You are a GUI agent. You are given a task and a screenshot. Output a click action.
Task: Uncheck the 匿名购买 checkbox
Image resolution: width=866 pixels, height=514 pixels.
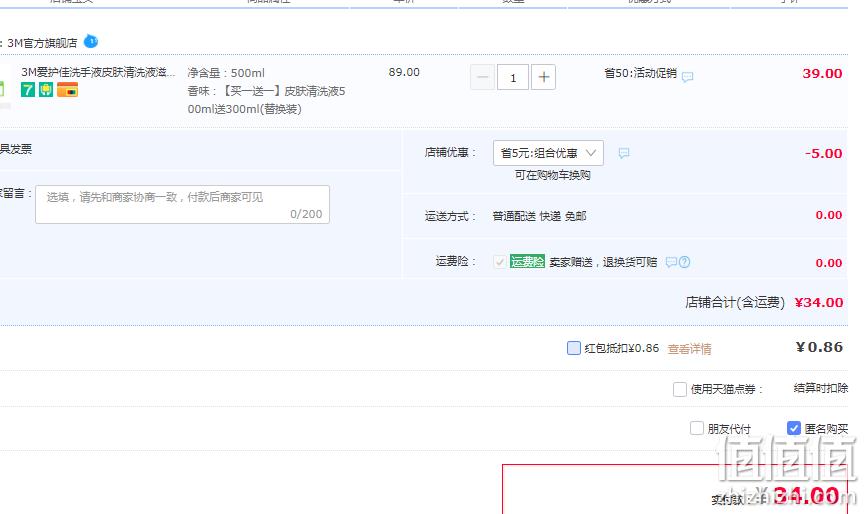[x=794, y=428]
